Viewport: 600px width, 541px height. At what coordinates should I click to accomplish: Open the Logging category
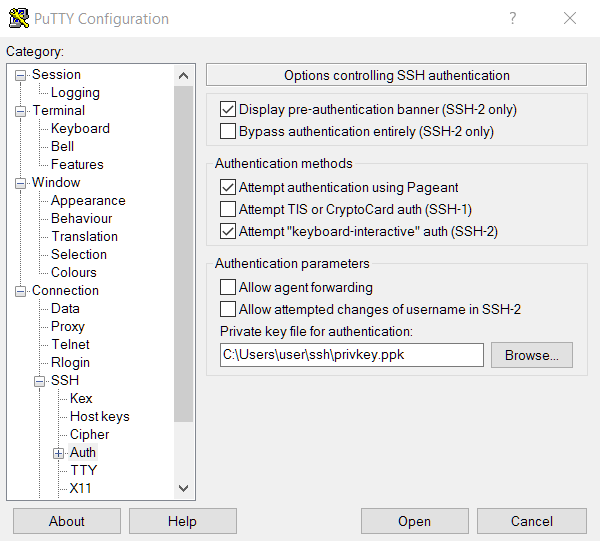click(75, 92)
